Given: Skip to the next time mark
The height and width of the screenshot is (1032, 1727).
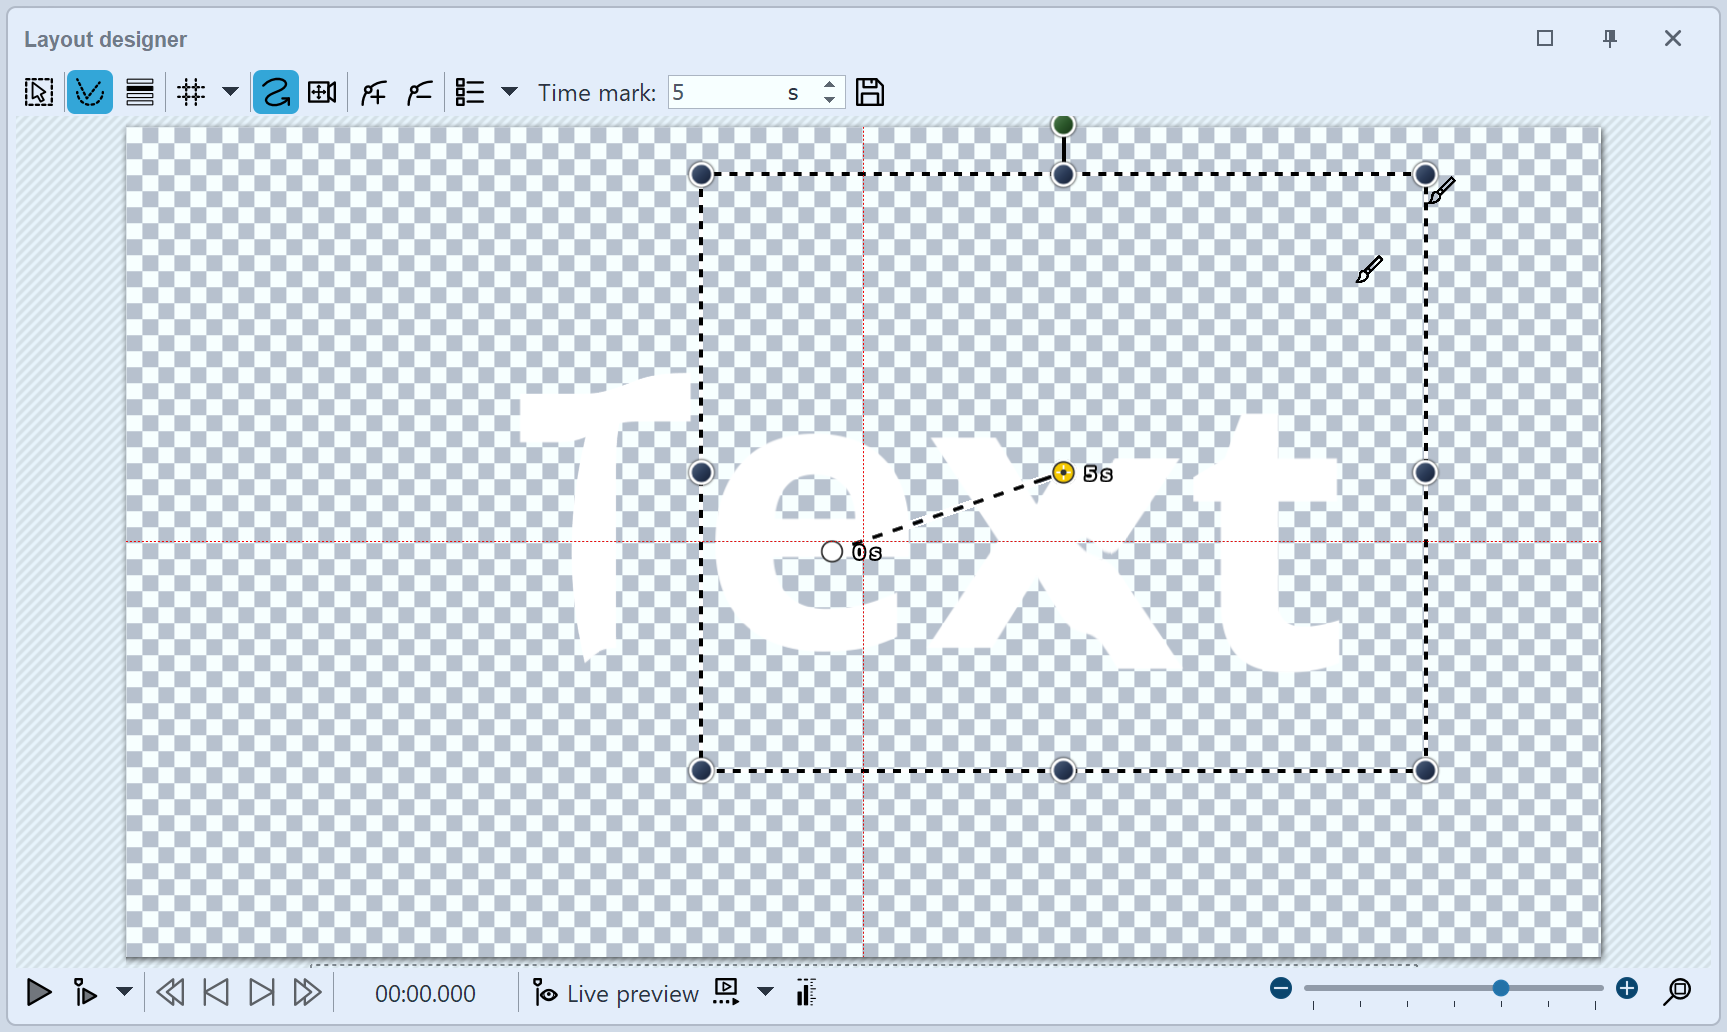Looking at the screenshot, I should pos(262,992).
